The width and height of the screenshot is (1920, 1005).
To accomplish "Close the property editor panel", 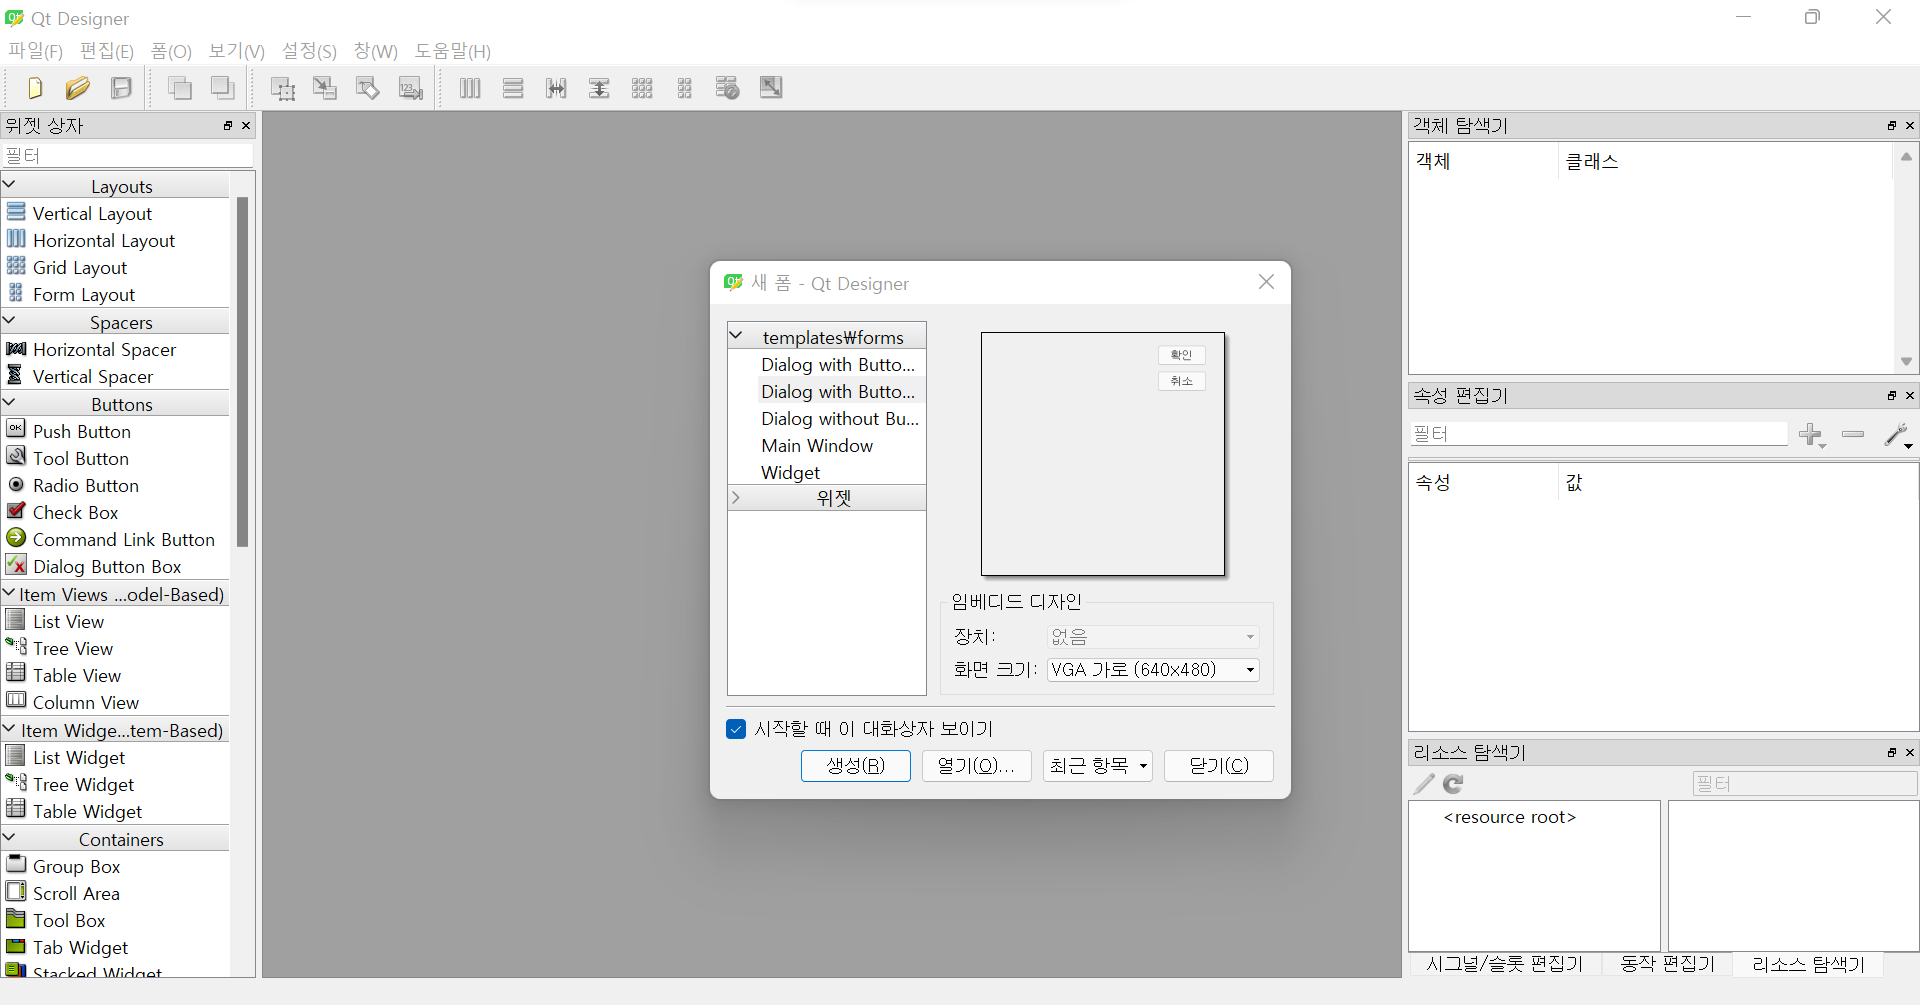I will [x=1910, y=396].
